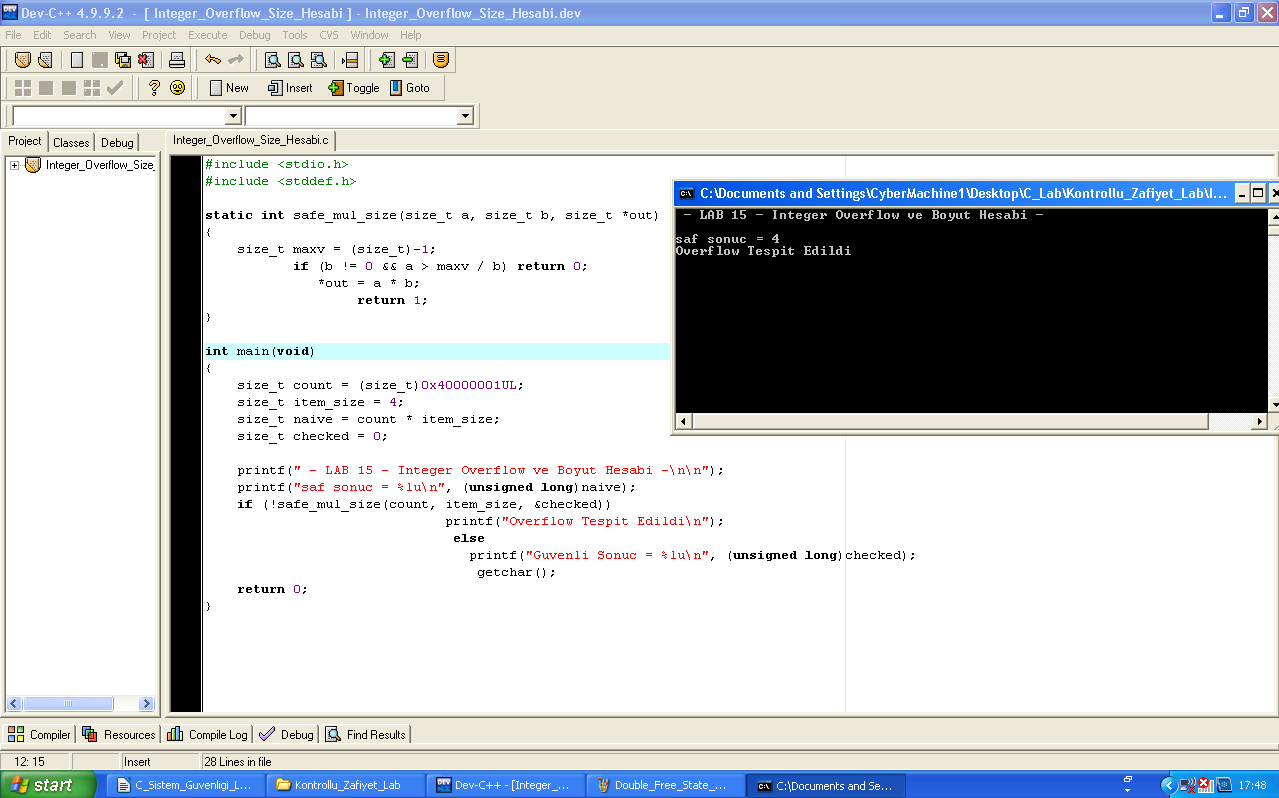
Task: Switch to Double_Free_State taskbar item
Action: [666, 785]
